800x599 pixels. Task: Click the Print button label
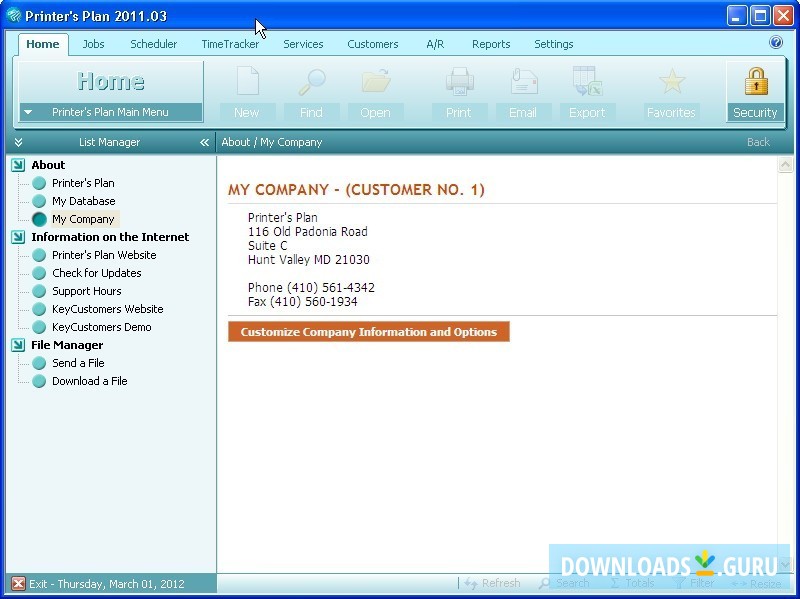pyautogui.click(x=459, y=112)
